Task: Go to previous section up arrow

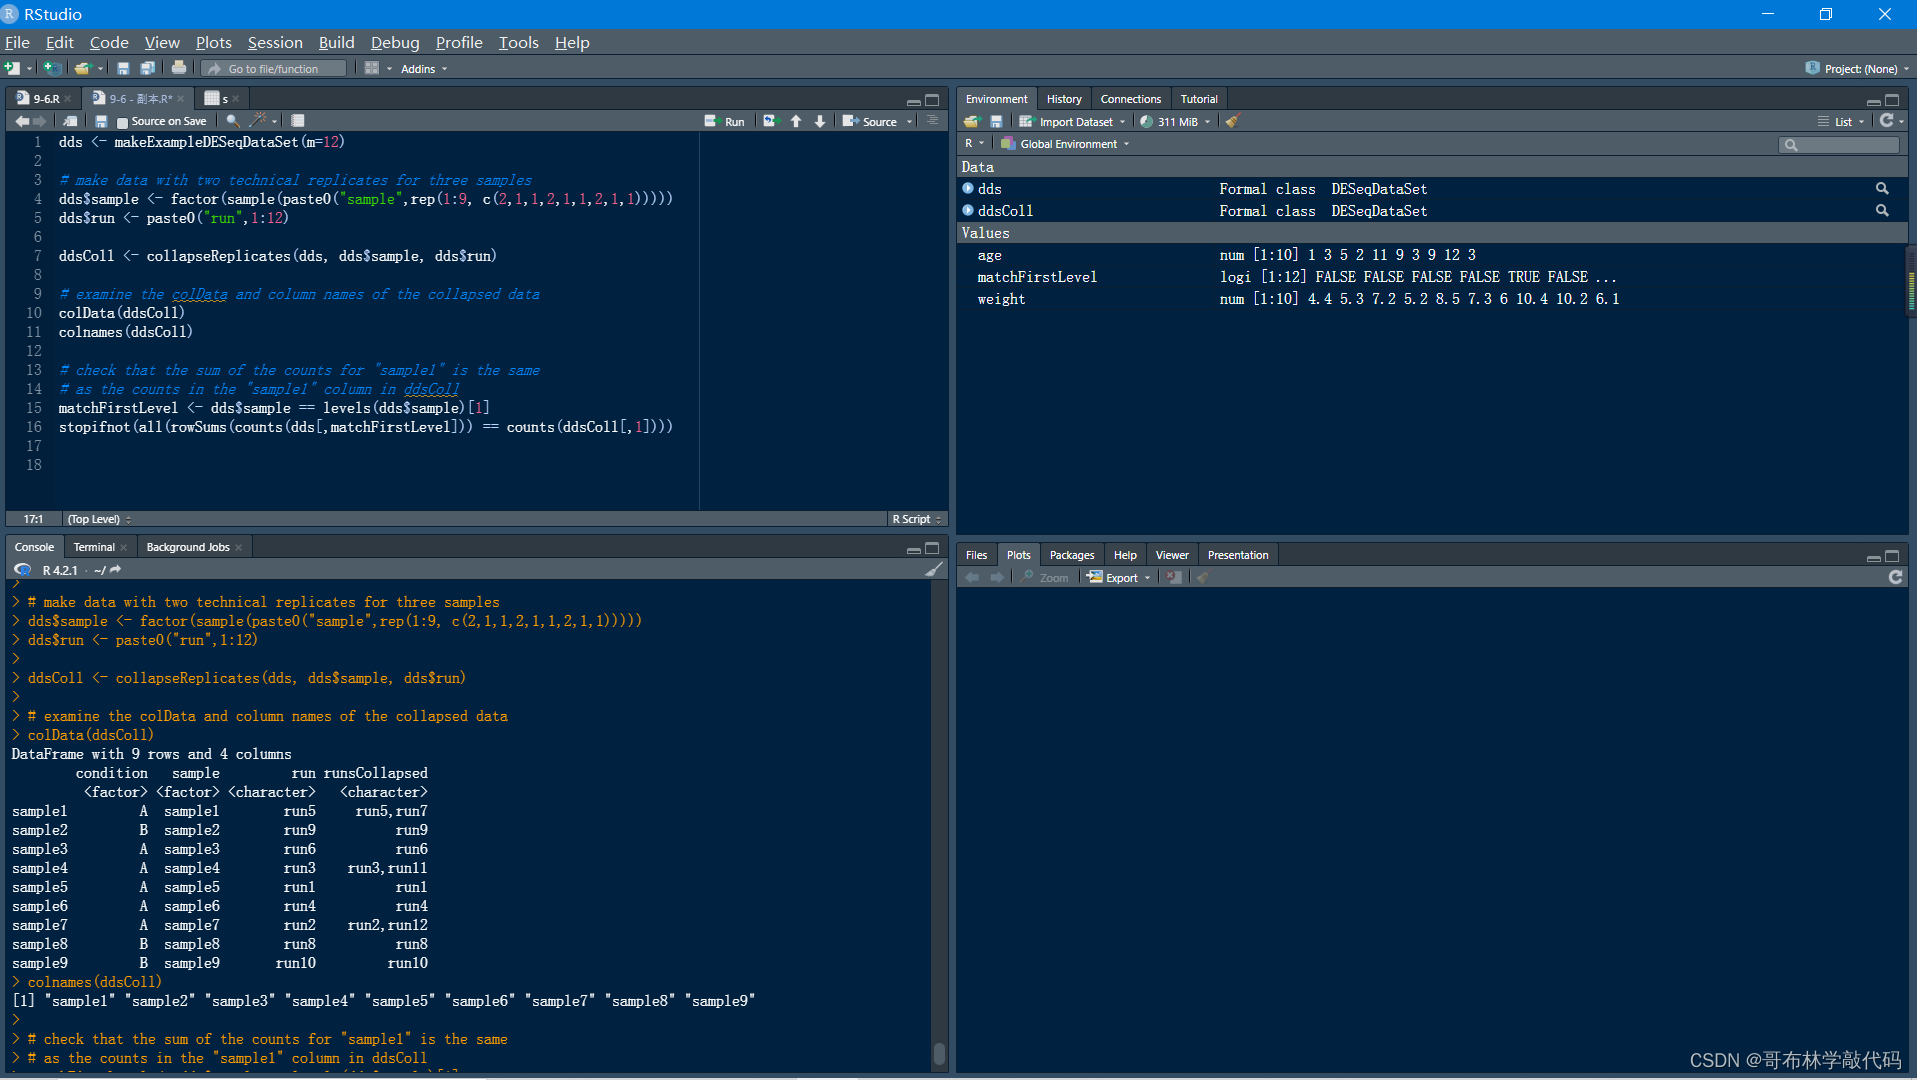Action: (796, 121)
